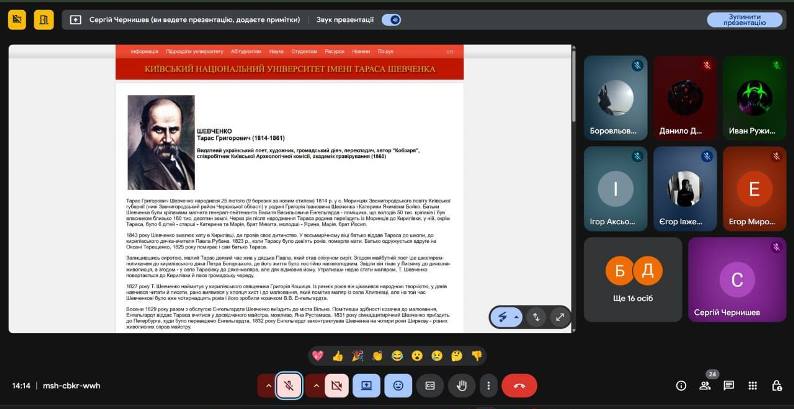
Task: Open Інформація menu on university page
Action: coord(145,52)
